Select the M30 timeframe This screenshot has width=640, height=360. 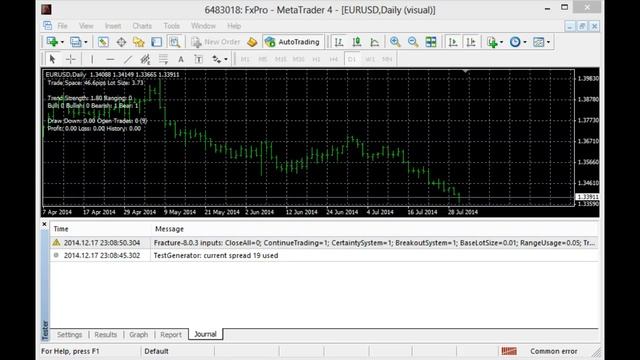[x=298, y=59]
